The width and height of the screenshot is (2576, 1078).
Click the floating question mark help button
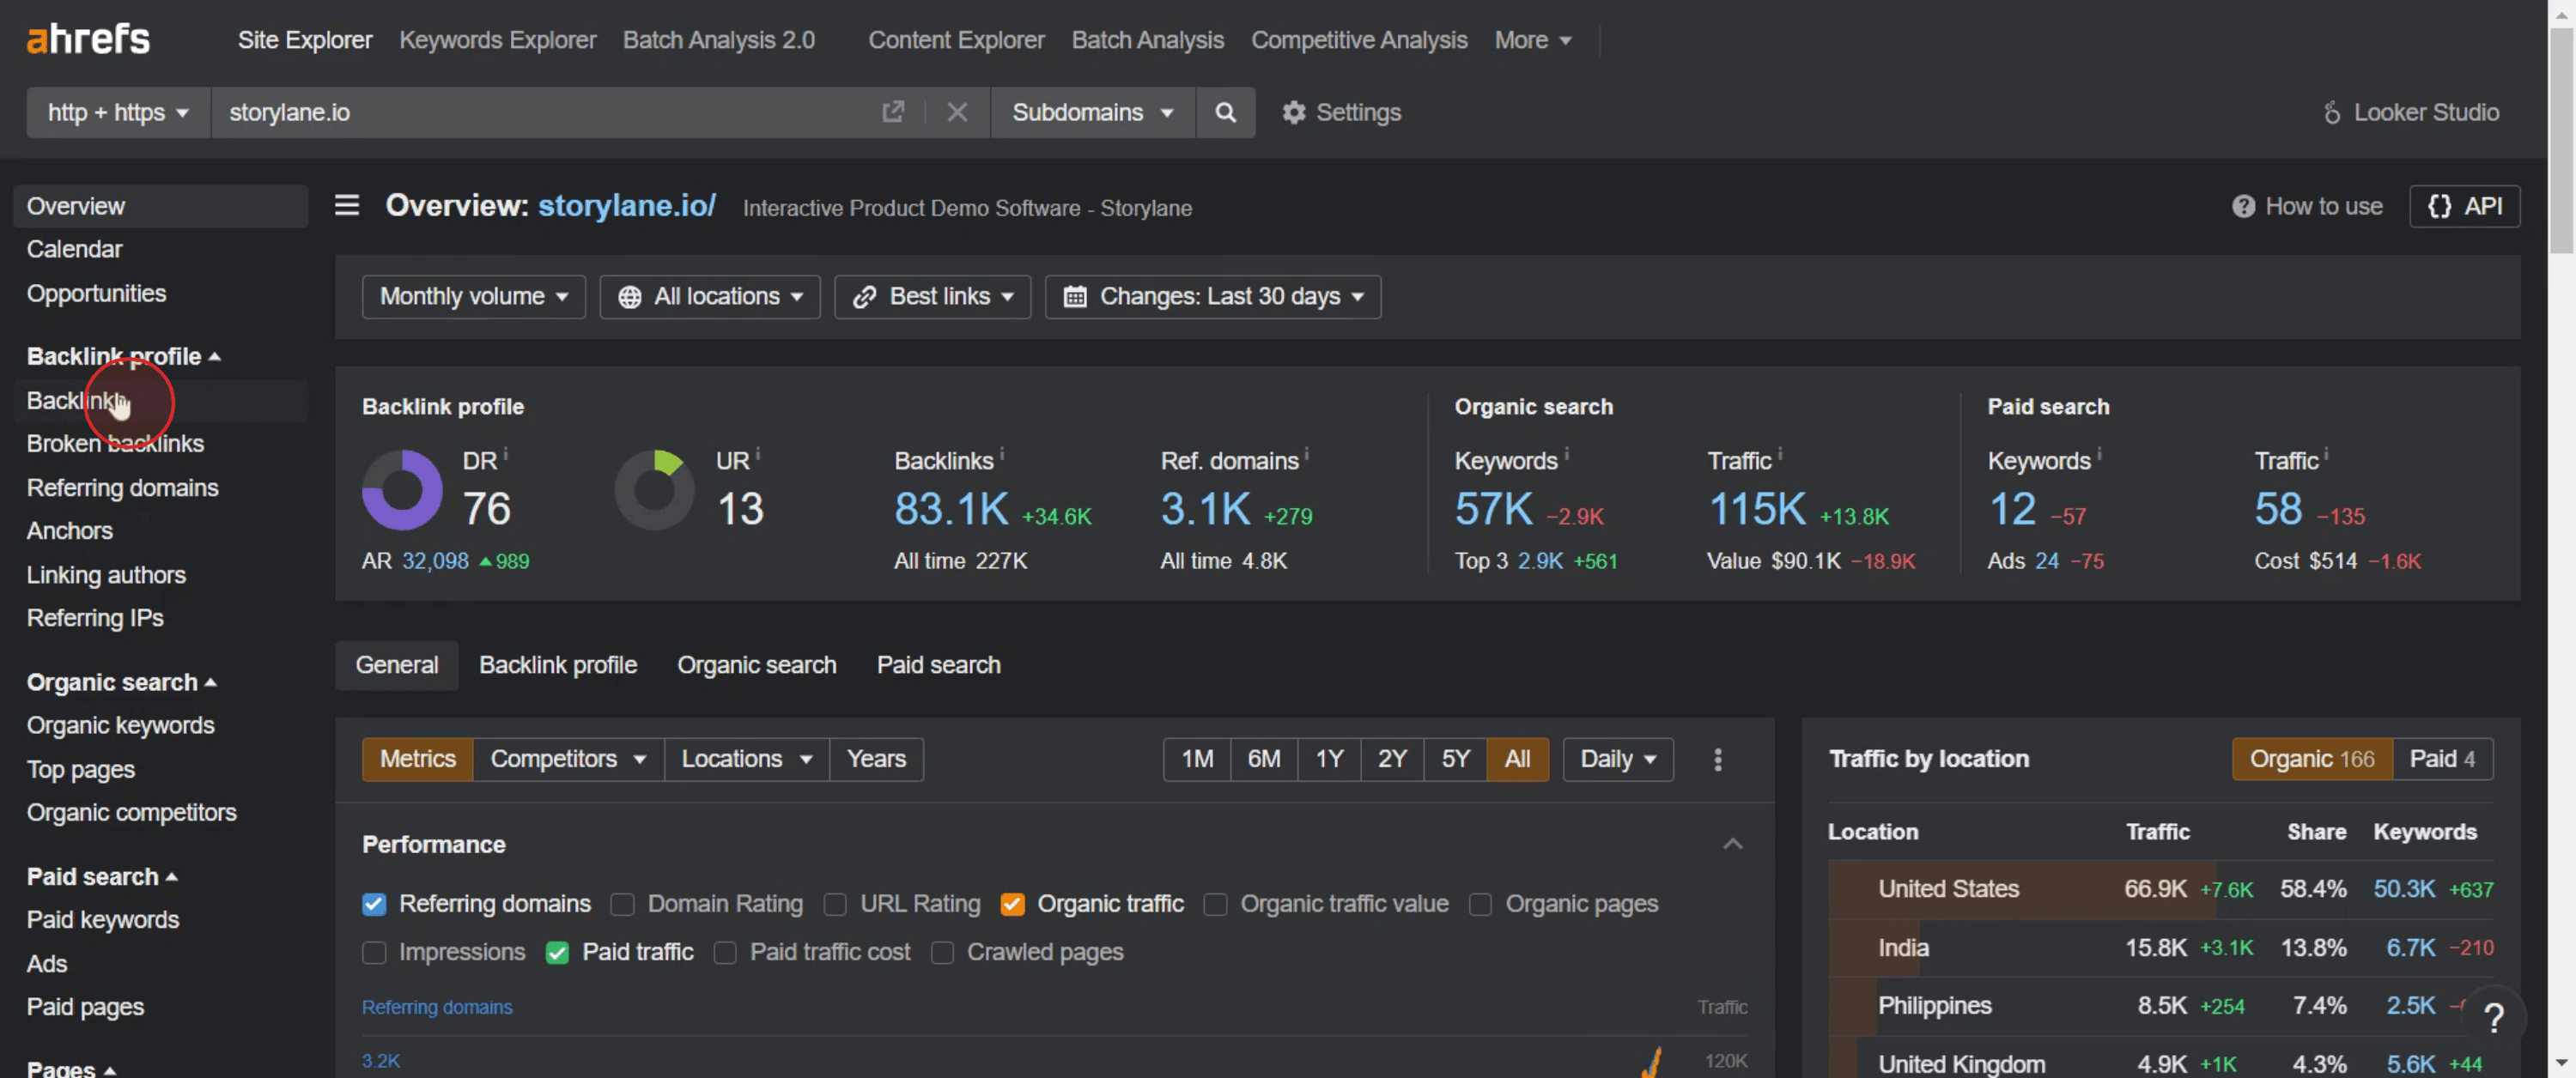[x=2493, y=1018]
